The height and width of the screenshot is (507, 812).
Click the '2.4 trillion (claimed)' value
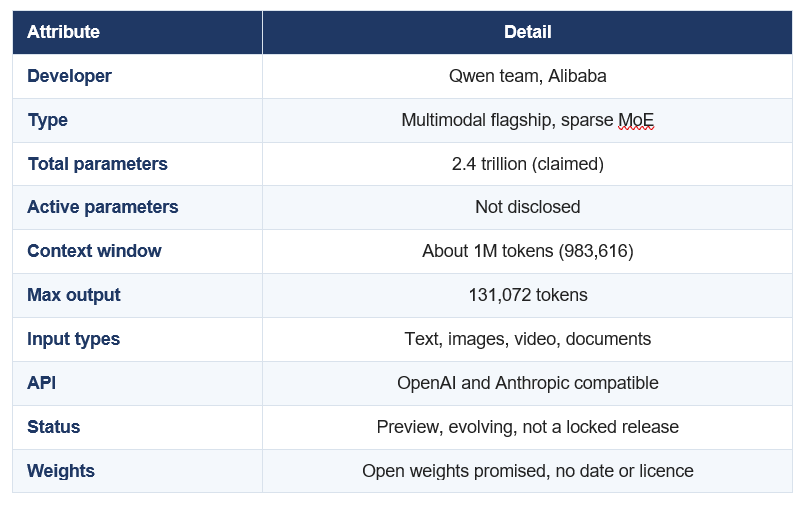(527, 164)
